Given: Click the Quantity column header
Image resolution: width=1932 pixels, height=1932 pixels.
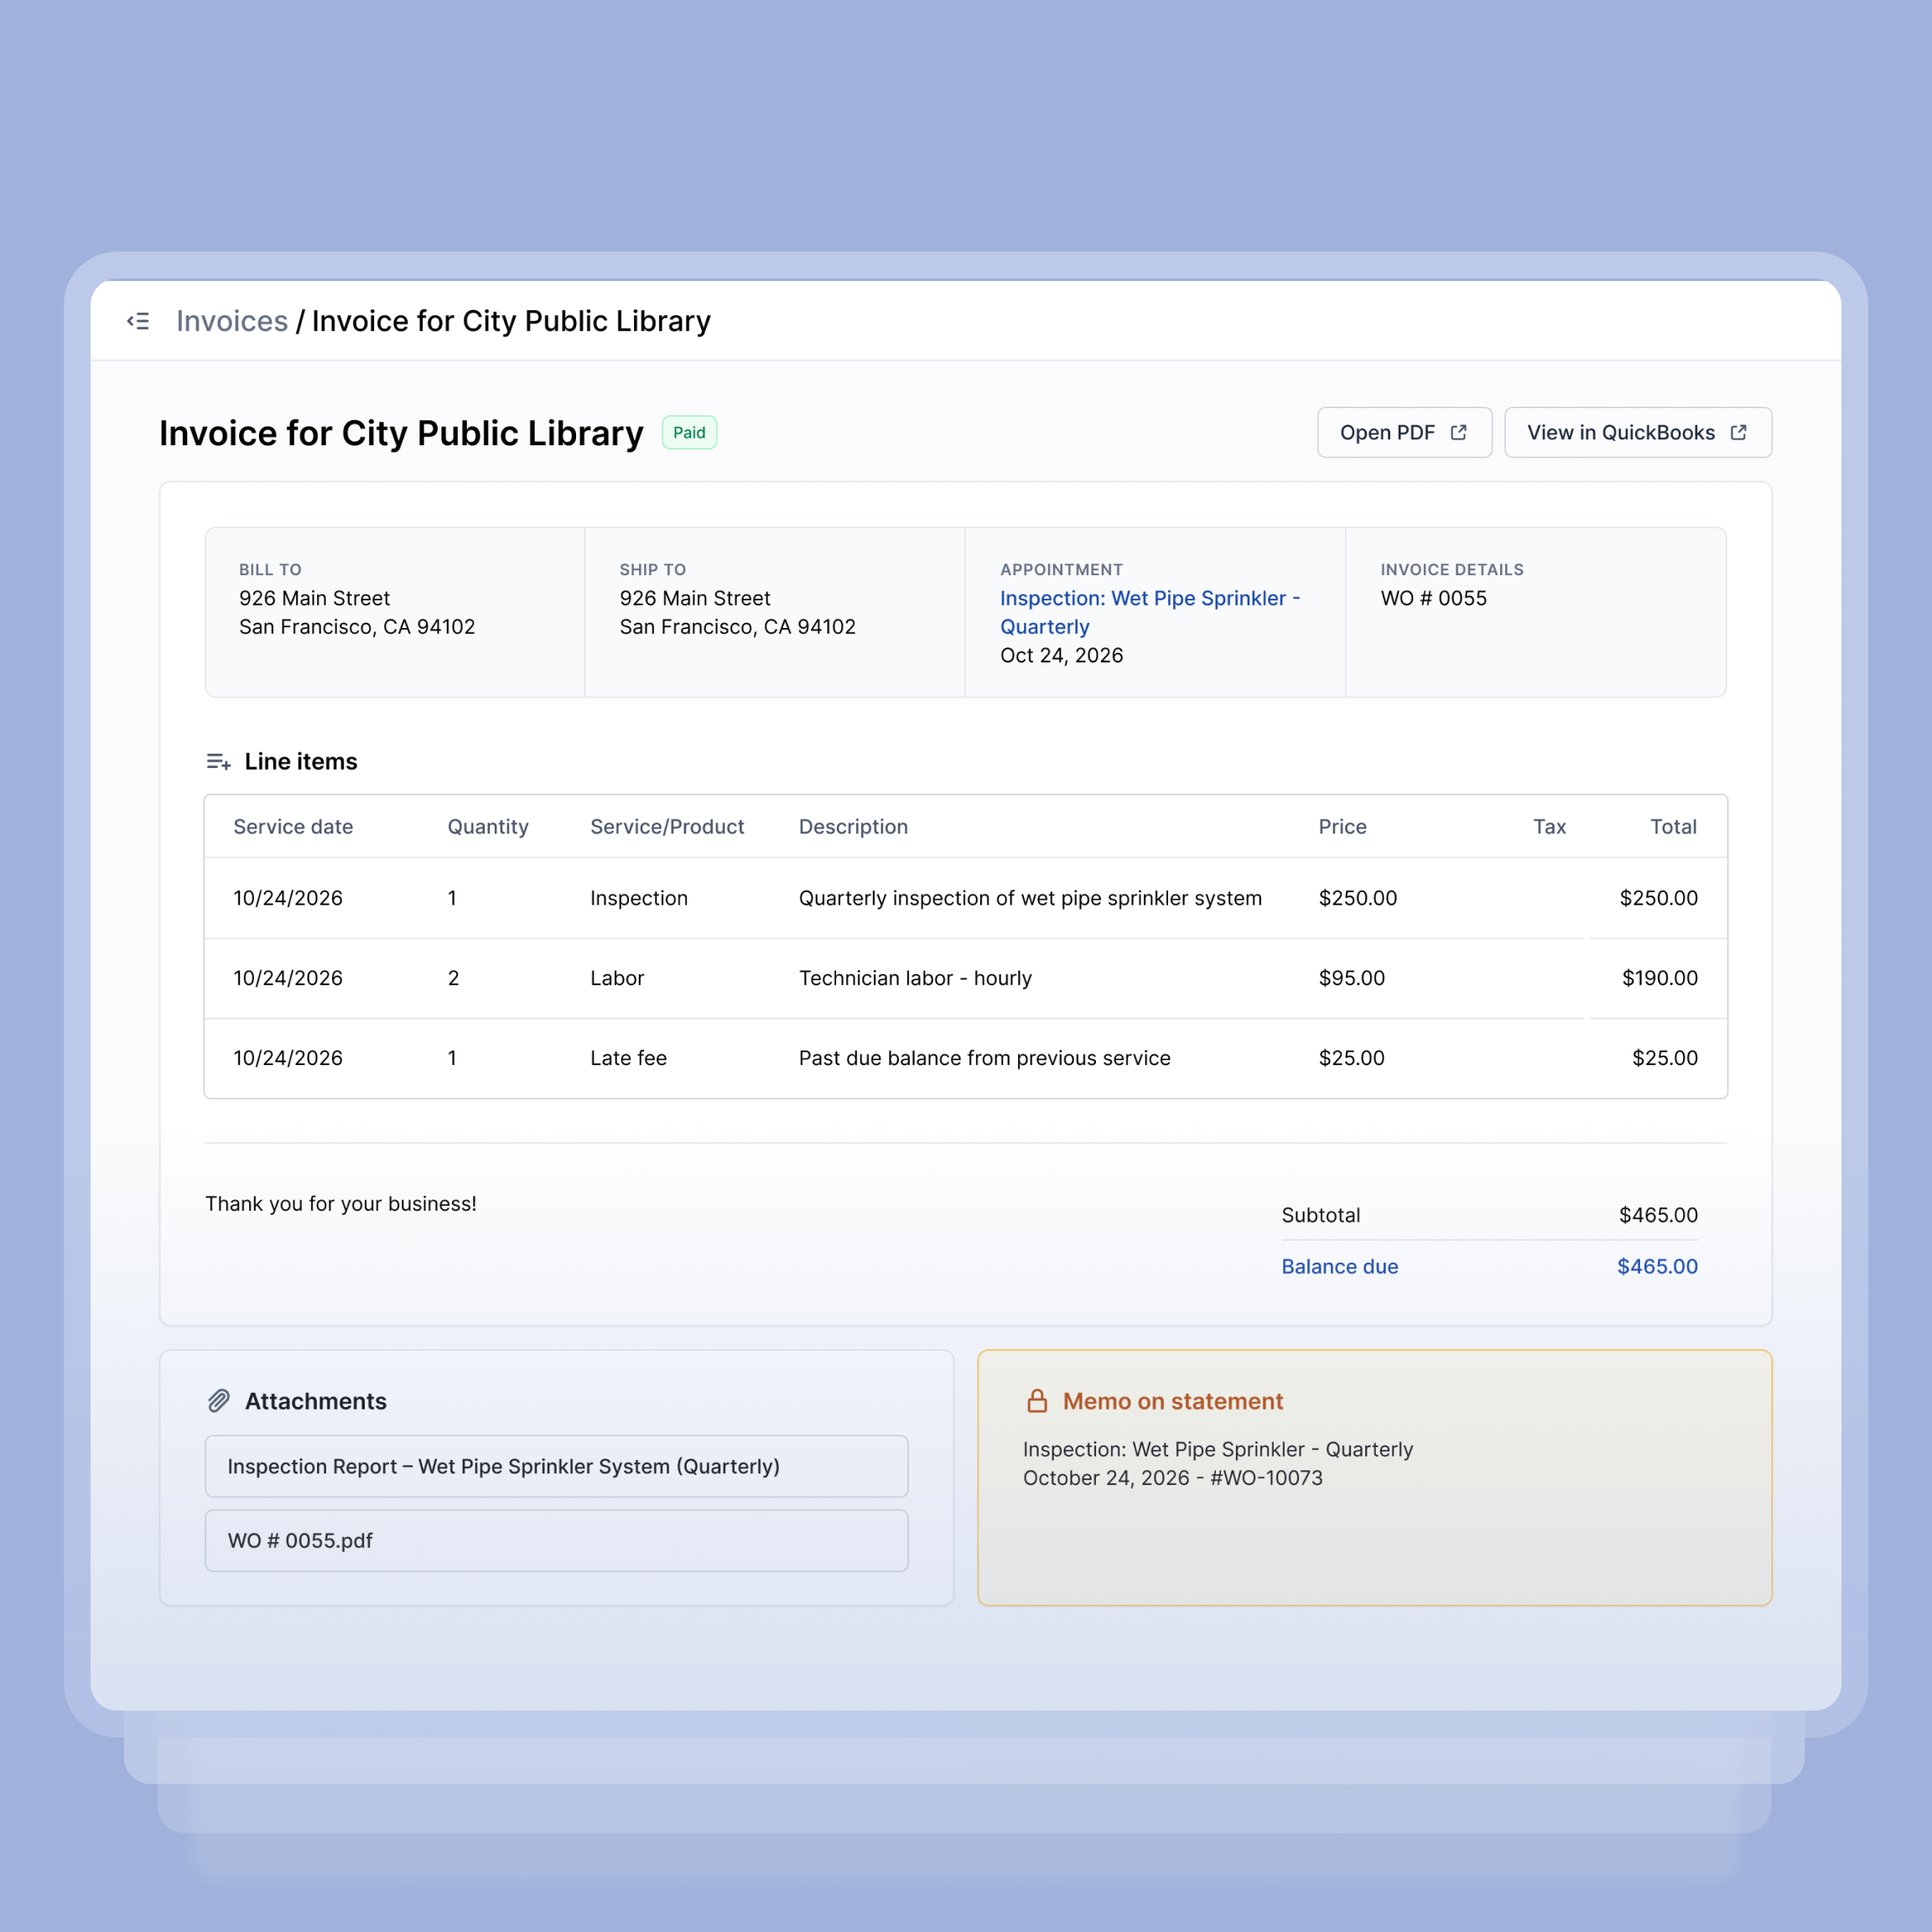Looking at the screenshot, I should (x=488, y=827).
